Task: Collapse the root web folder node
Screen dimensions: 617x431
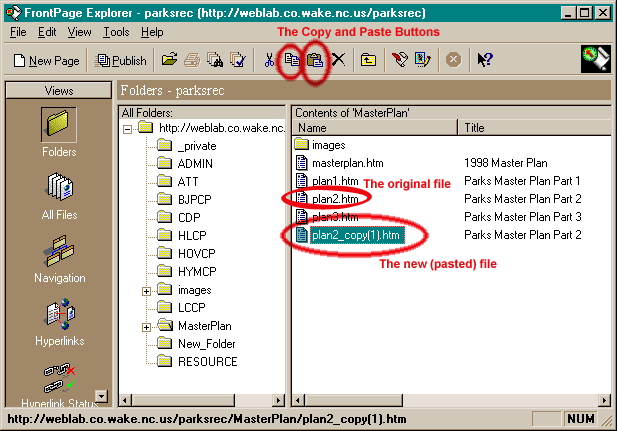Action: coord(127,128)
